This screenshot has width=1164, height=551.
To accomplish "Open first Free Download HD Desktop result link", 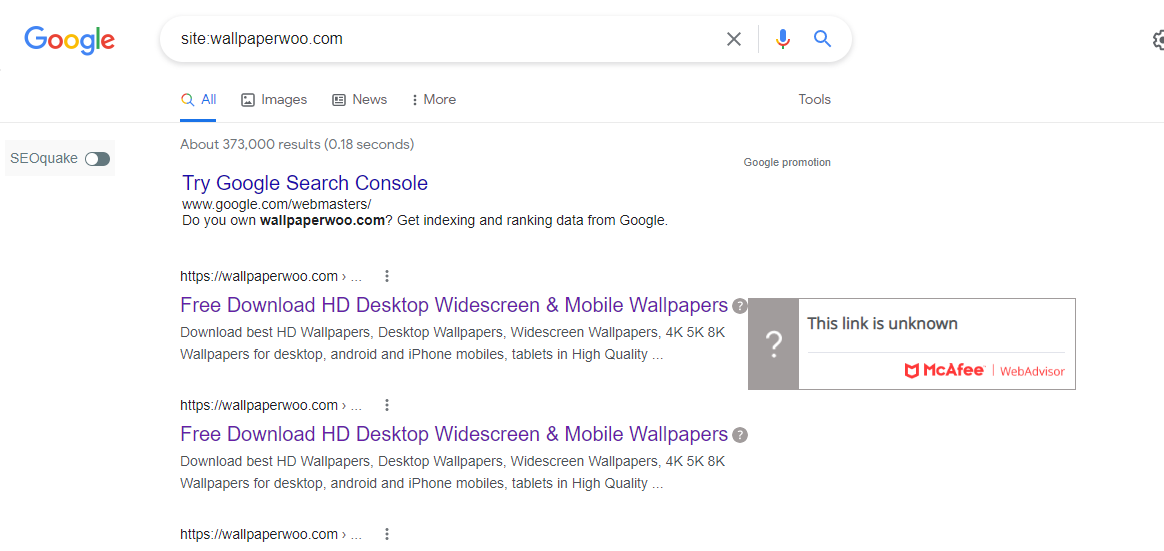I will coord(454,305).
